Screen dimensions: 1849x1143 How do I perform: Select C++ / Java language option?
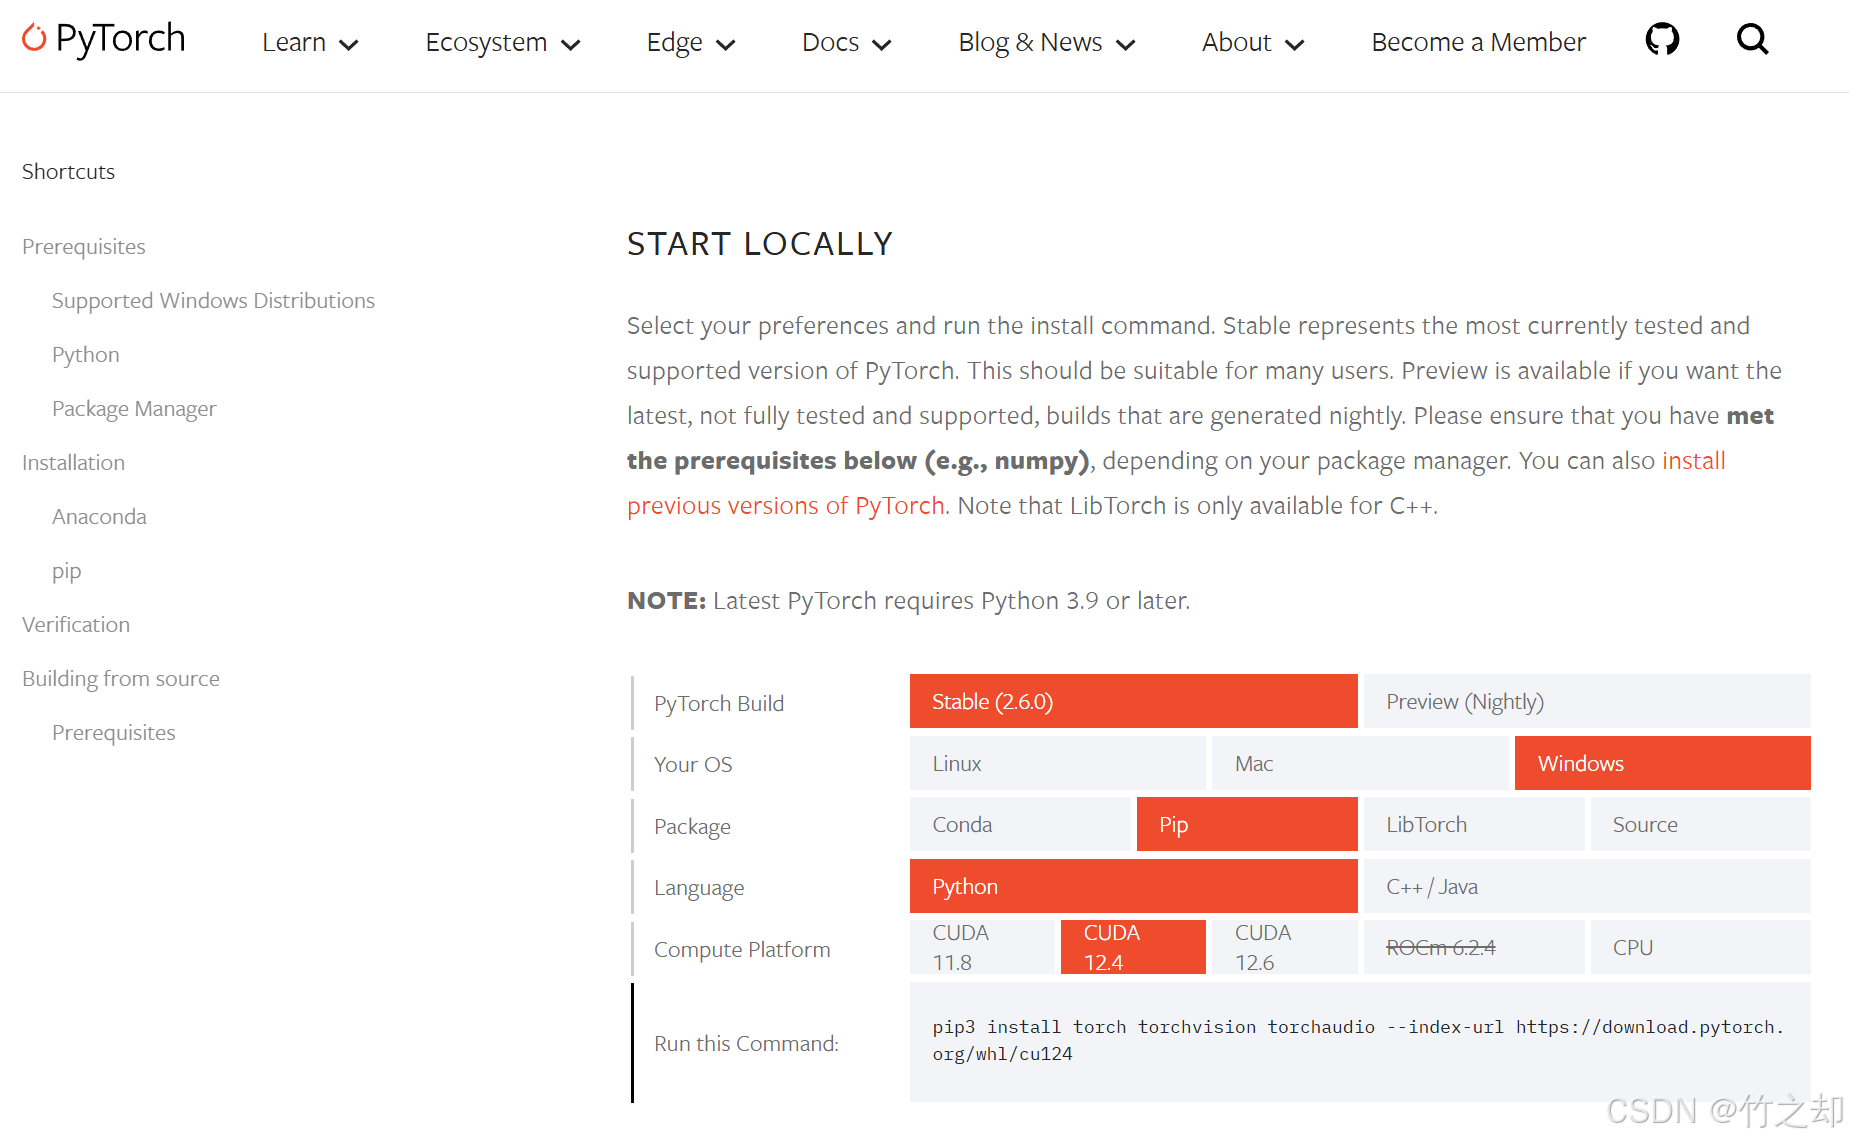pyautogui.click(x=1587, y=886)
